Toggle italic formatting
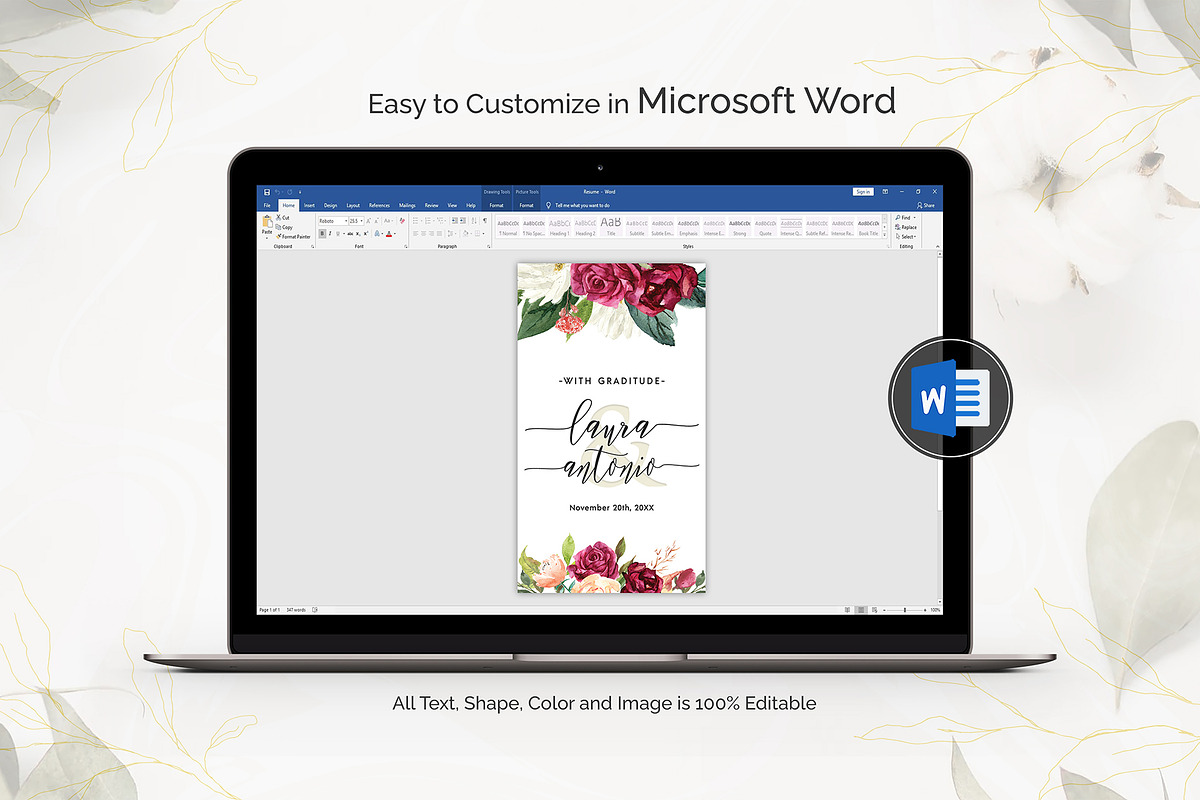 tap(330, 233)
